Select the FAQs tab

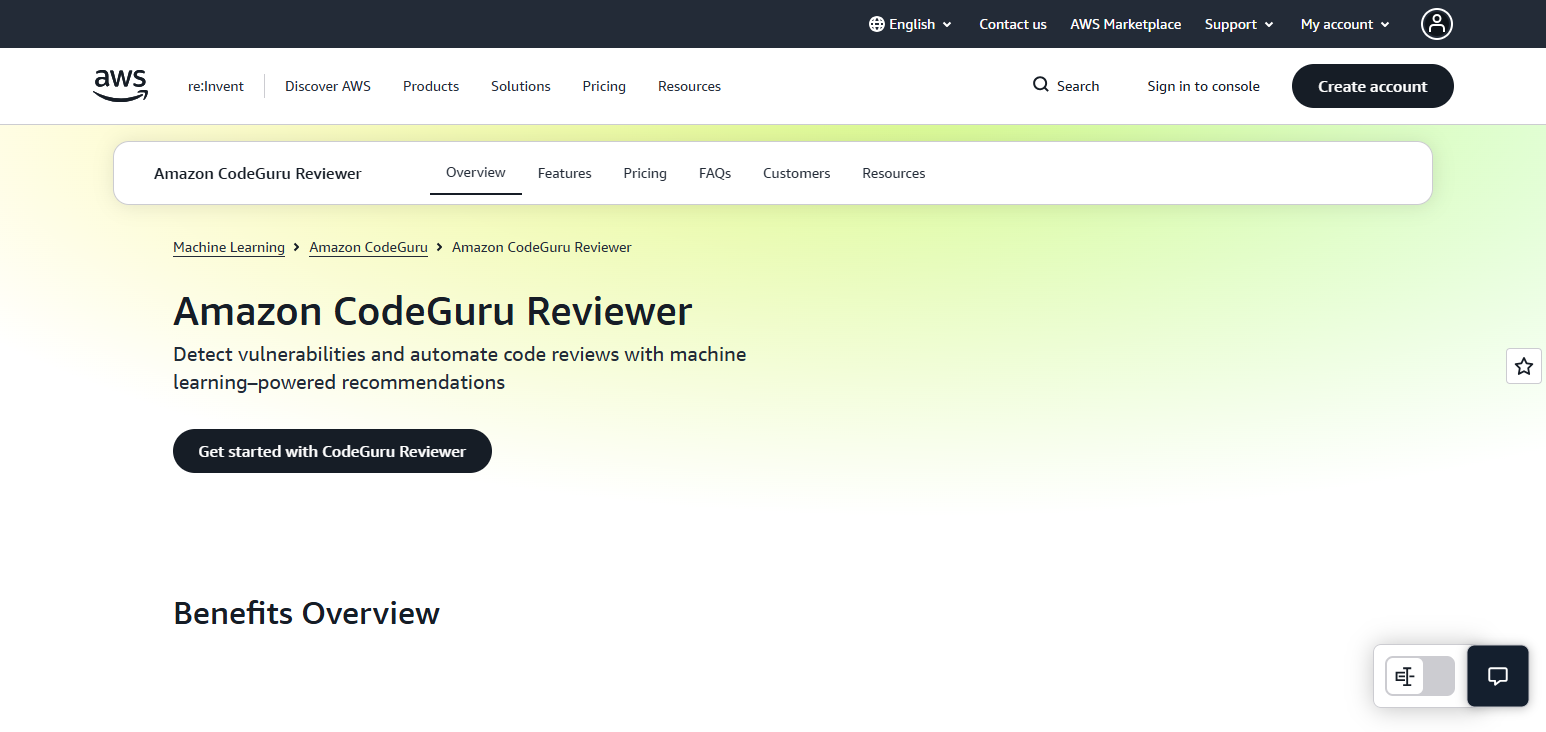point(715,173)
